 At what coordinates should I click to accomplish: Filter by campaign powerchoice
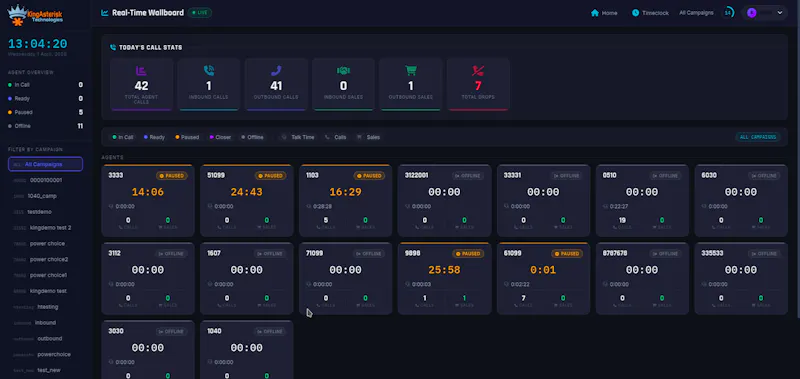tap(45, 354)
